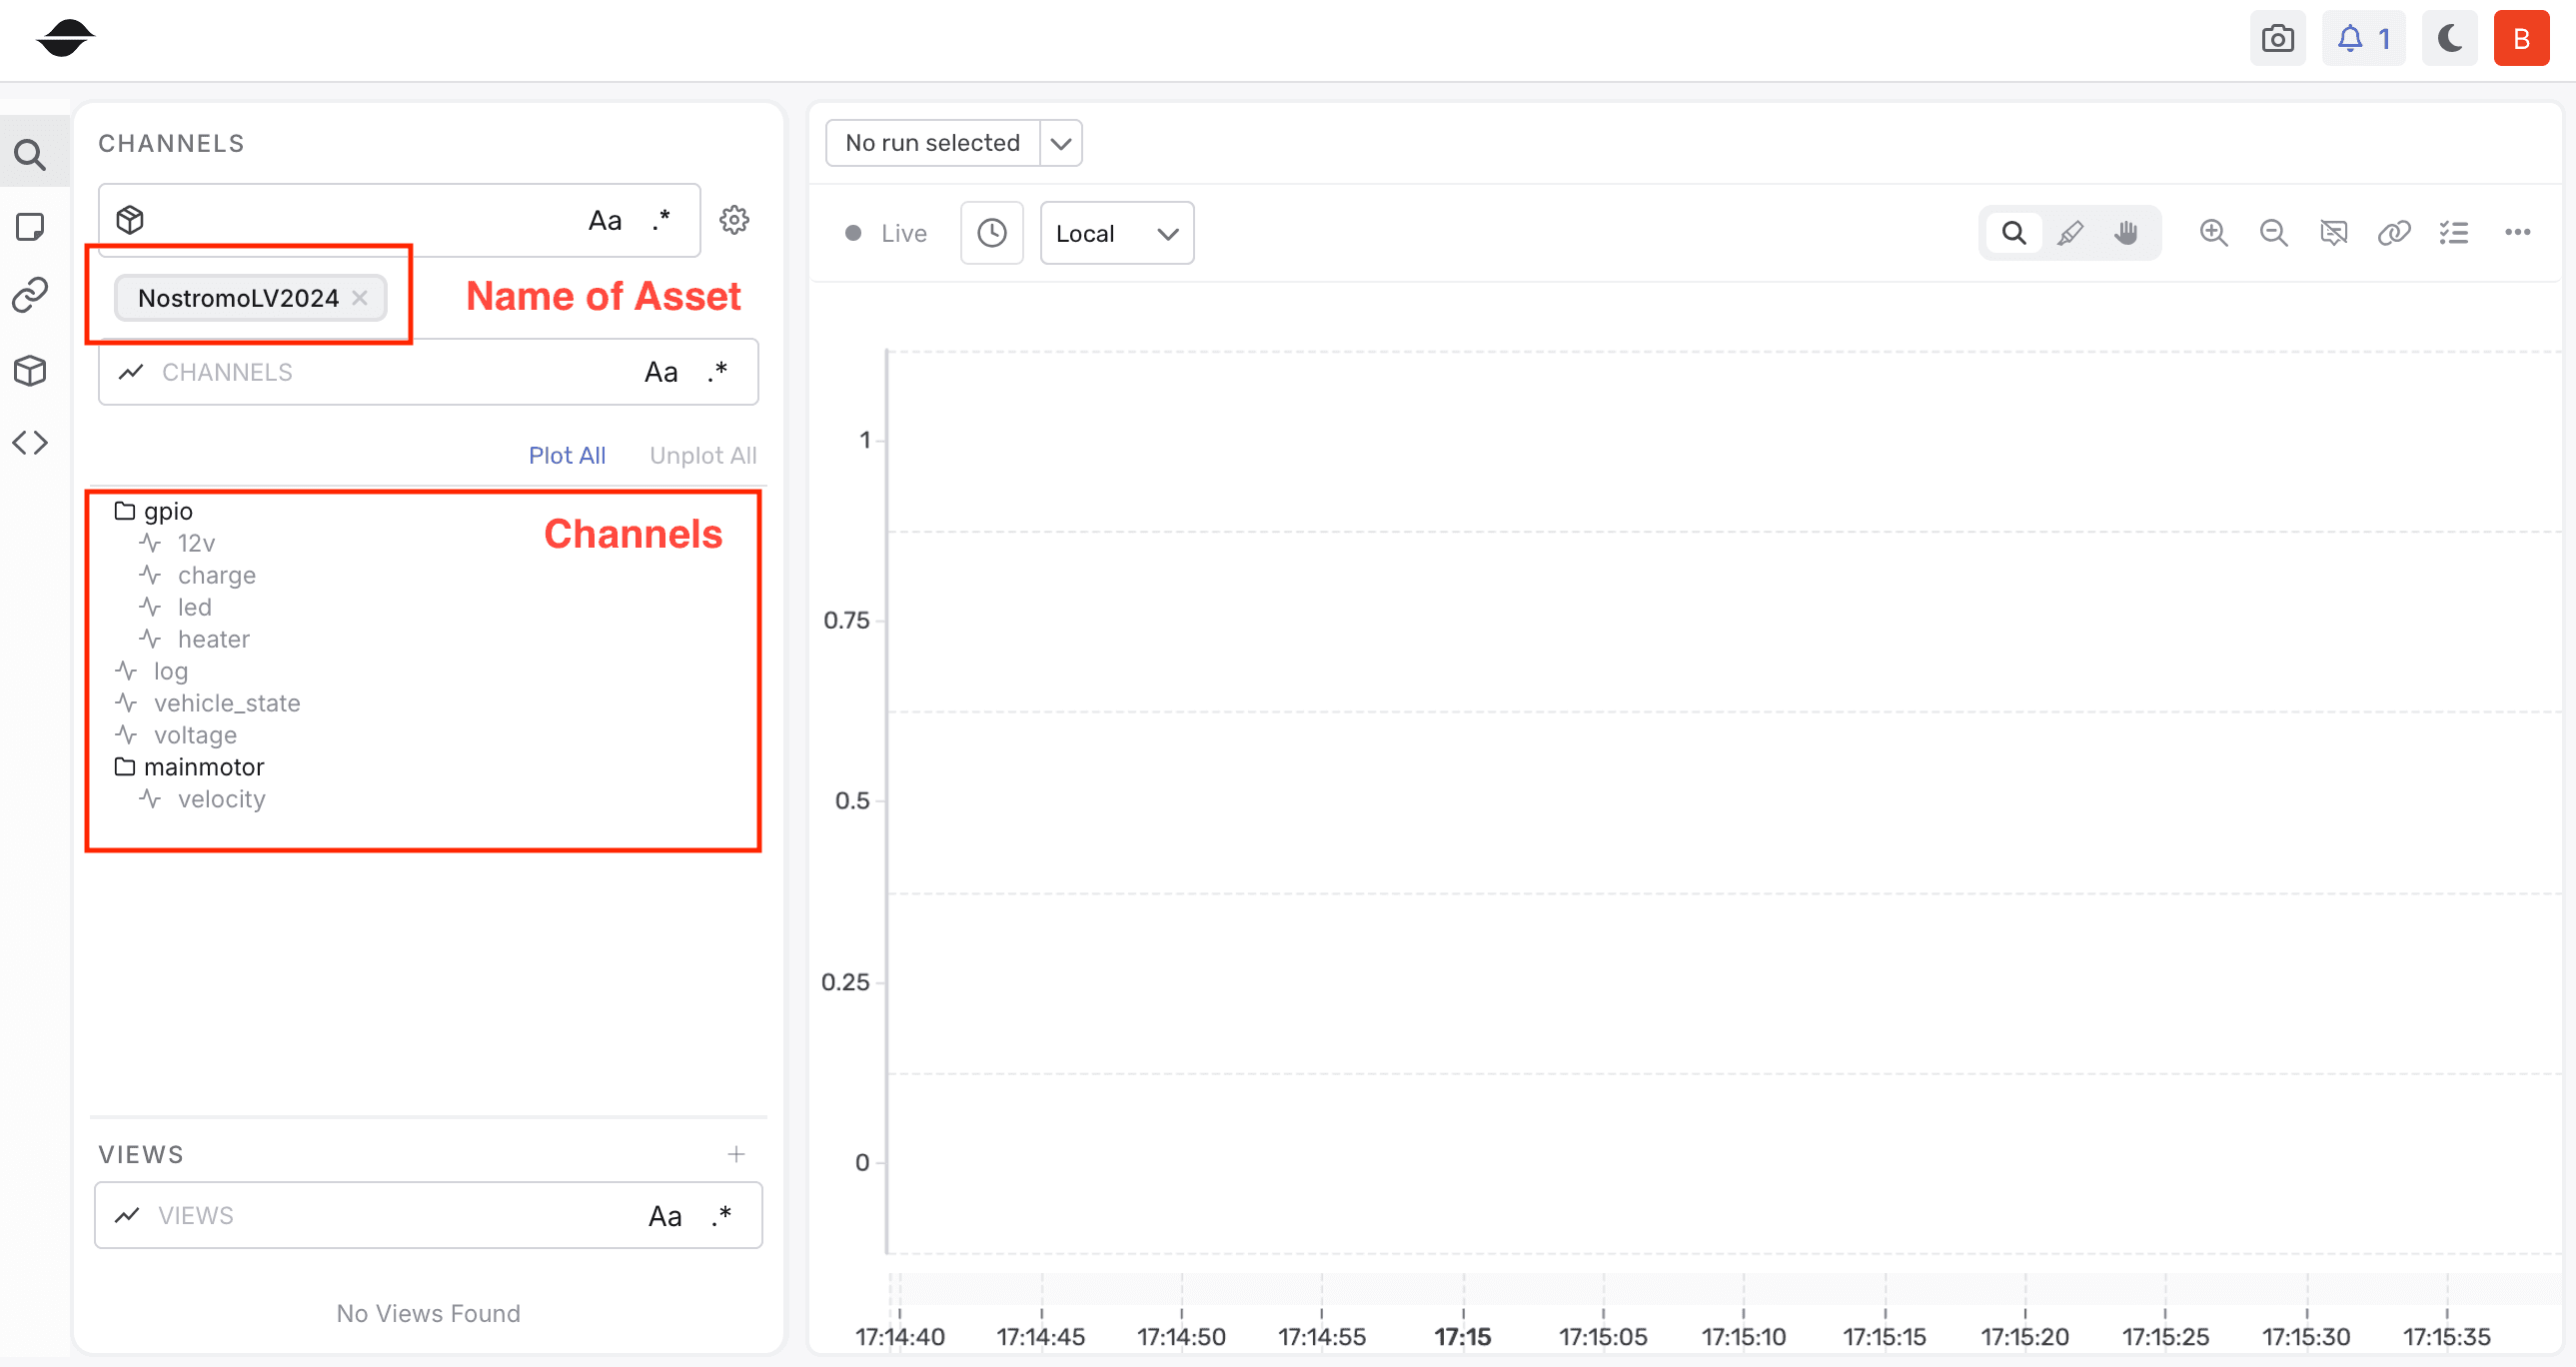Open more options ellipsis menu
Image resolution: width=2576 pixels, height=1367 pixels.
pos(2518,232)
